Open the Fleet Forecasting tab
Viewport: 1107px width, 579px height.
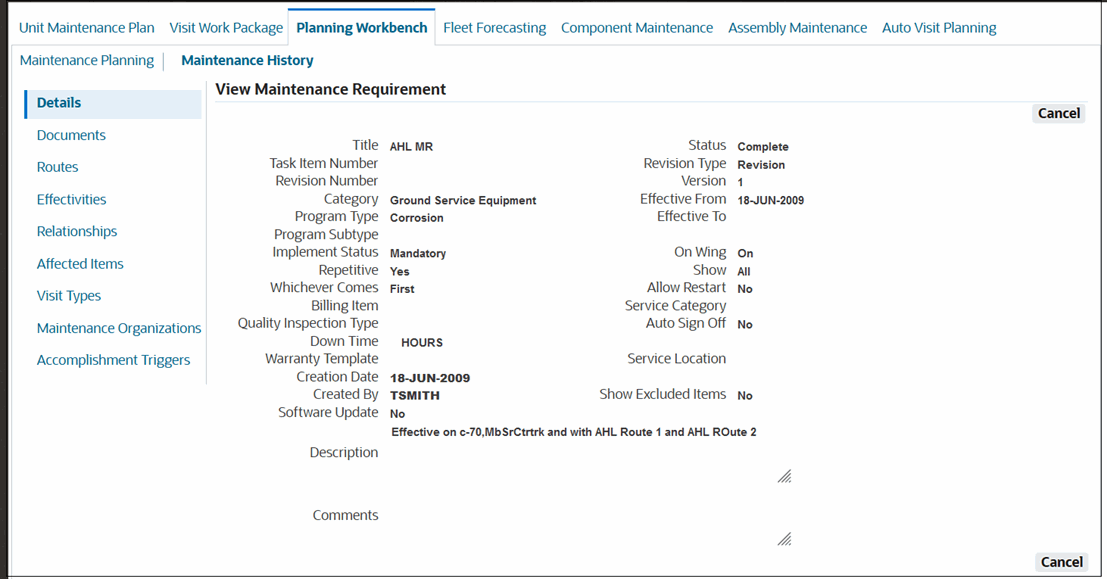point(494,28)
